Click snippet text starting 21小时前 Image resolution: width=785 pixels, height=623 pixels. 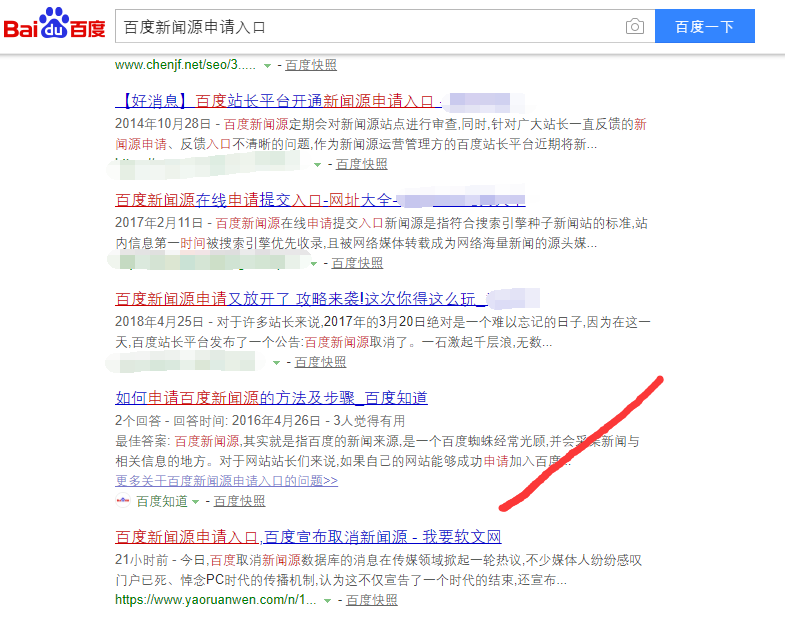(x=378, y=570)
